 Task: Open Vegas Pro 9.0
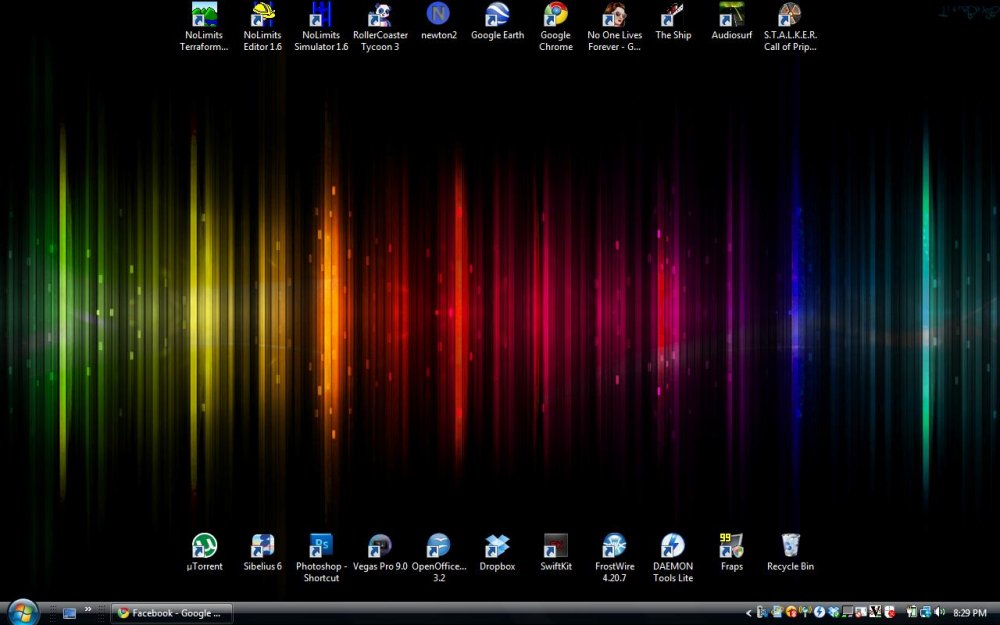click(378, 548)
